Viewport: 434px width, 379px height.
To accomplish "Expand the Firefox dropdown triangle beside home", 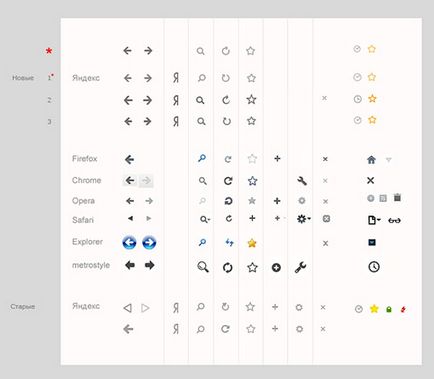I will pyautogui.click(x=388, y=160).
